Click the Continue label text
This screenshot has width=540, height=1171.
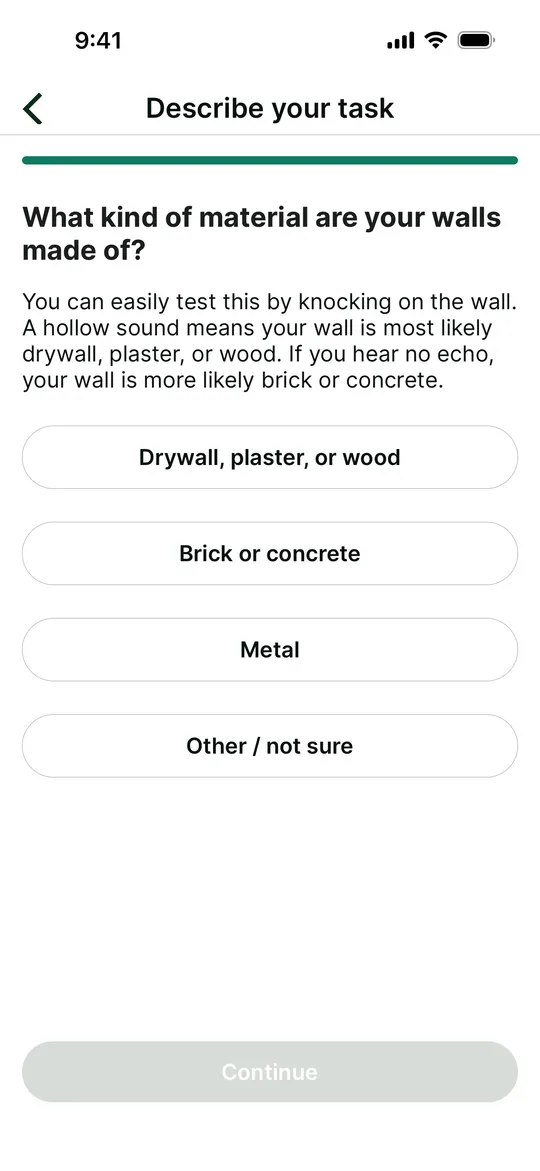coord(270,1072)
